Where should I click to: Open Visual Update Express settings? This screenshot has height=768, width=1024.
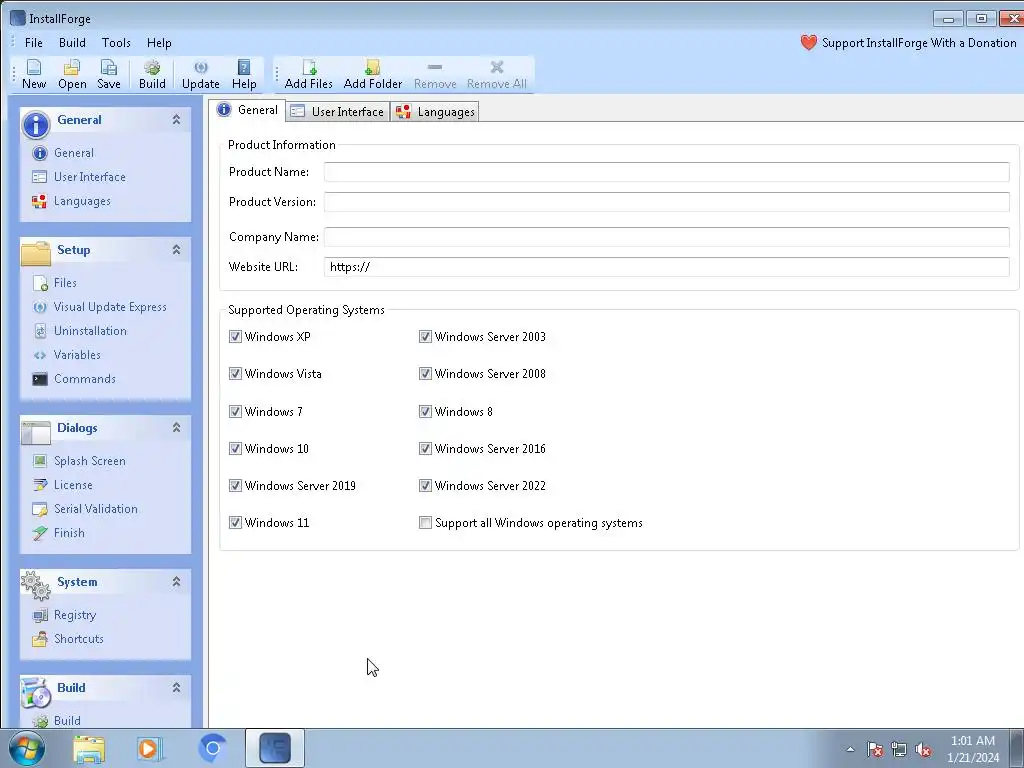99,307
